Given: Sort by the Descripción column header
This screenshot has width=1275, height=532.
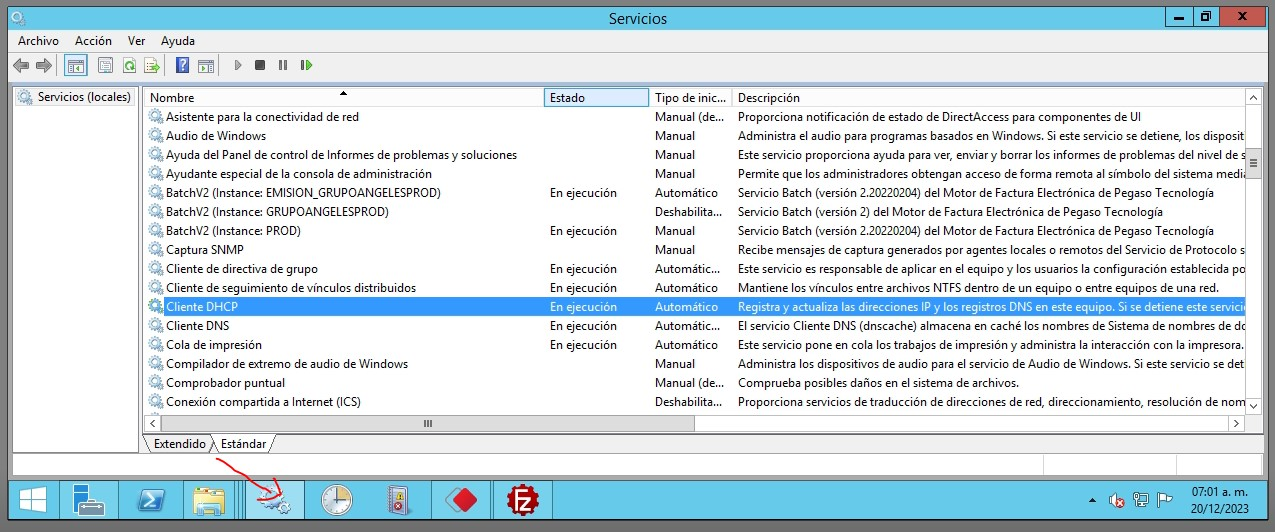Looking at the screenshot, I should [x=988, y=98].
